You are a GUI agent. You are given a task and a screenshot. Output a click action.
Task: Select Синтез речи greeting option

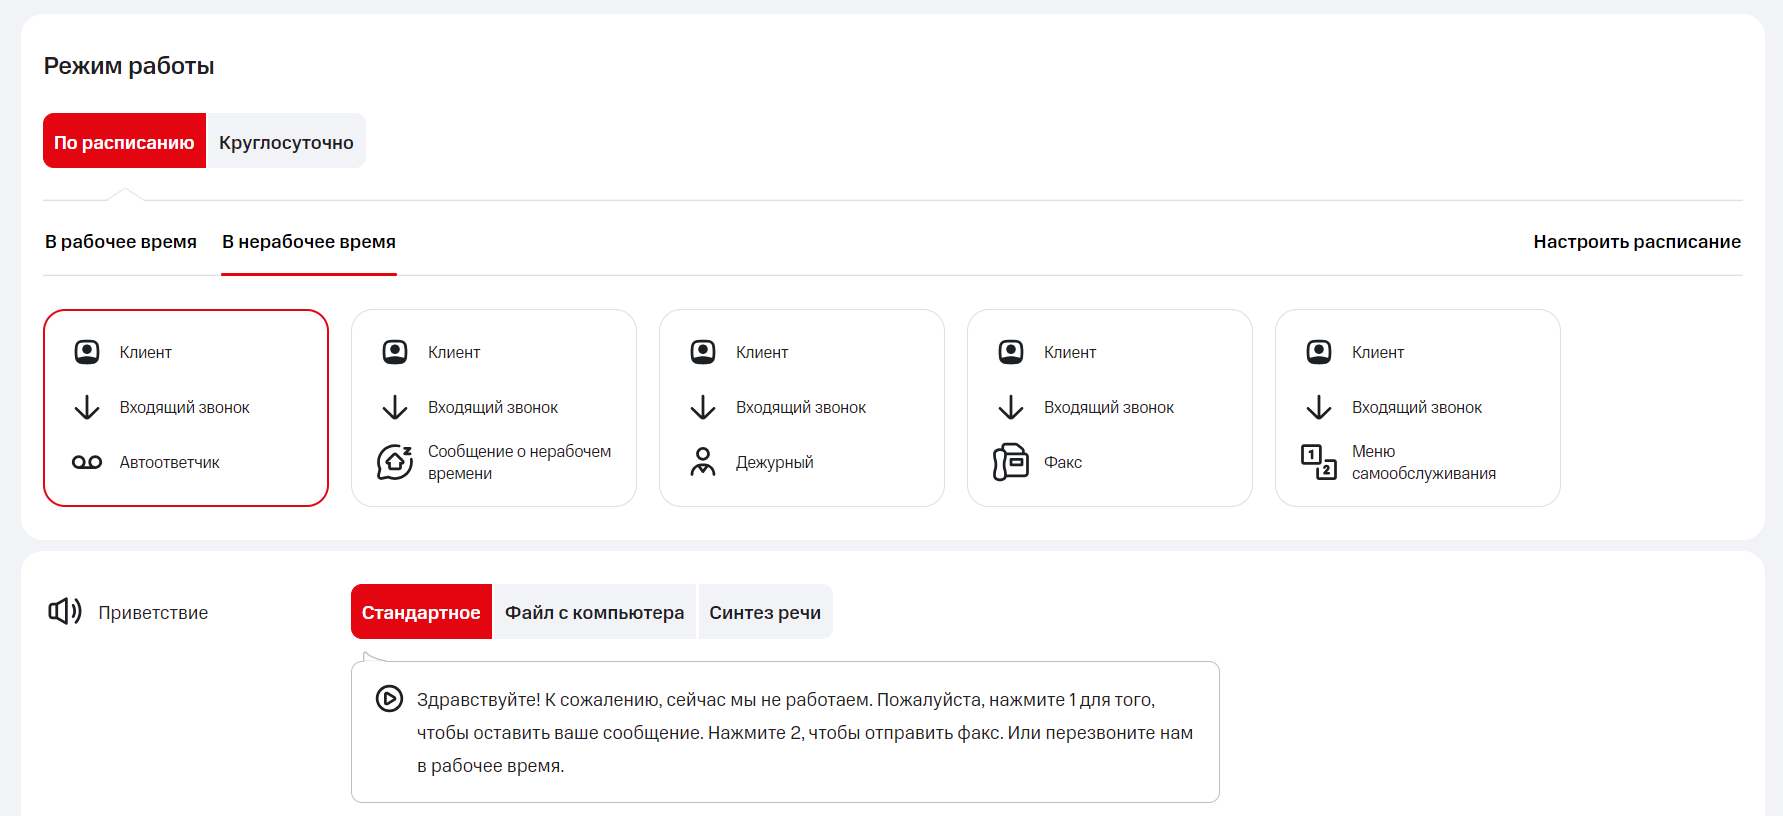tap(765, 612)
